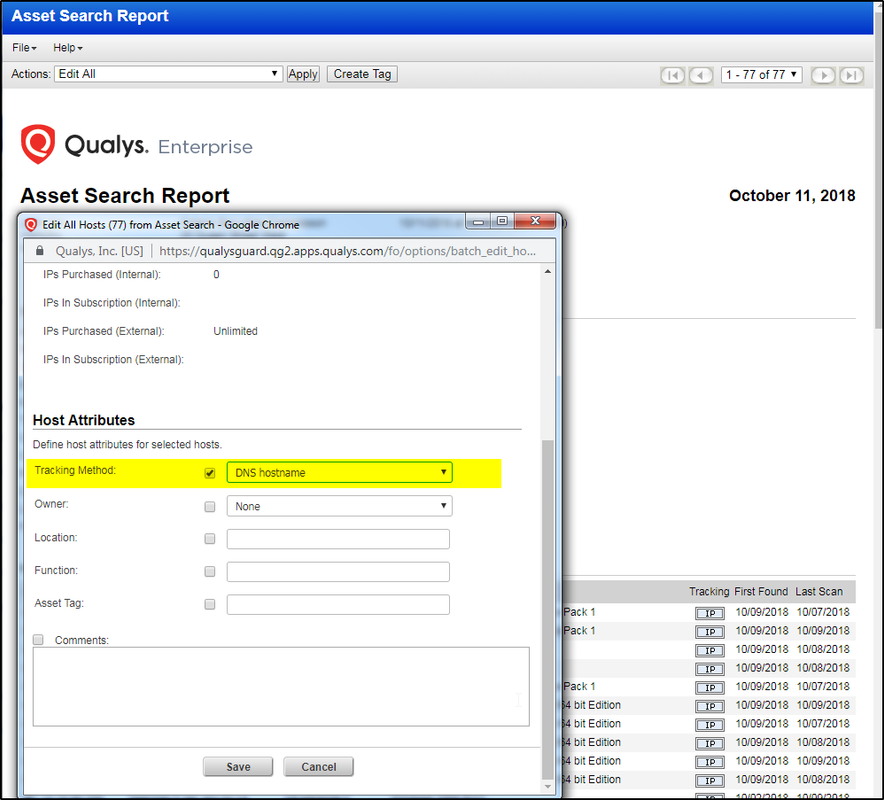Save the host attribute changes
This screenshot has width=884, height=800.
point(238,767)
